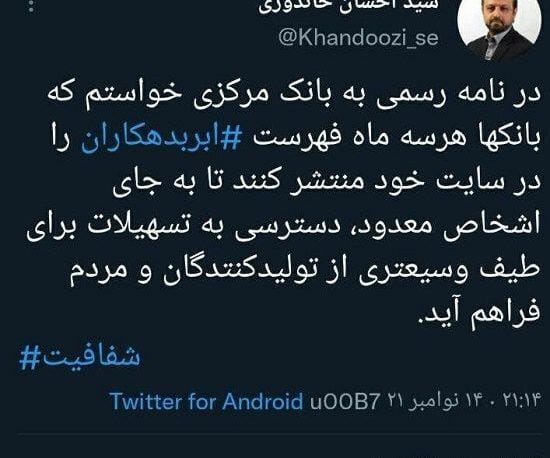Open the #شفافیت hashtag link
The width and height of the screenshot is (550, 458).
tap(80, 357)
